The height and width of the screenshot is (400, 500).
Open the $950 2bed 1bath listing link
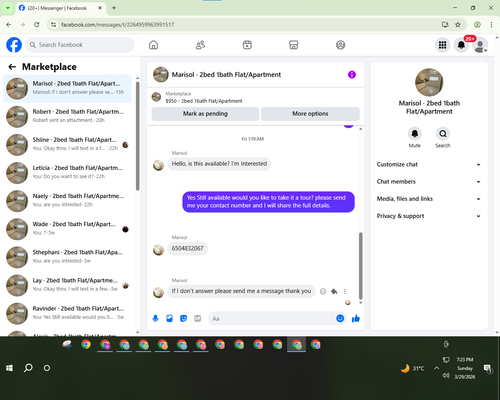pyautogui.click(x=204, y=101)
